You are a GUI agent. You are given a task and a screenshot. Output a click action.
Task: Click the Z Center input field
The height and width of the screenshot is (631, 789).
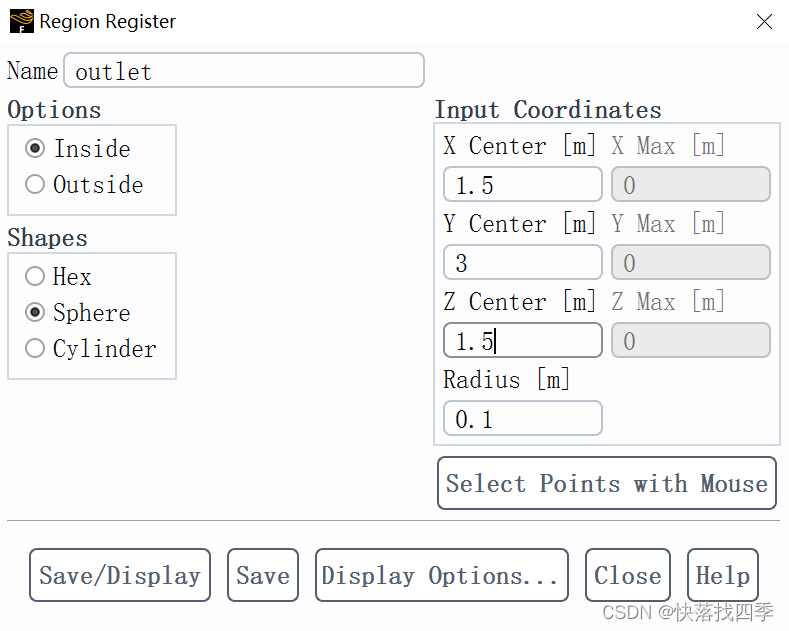(x=523, y=340)
